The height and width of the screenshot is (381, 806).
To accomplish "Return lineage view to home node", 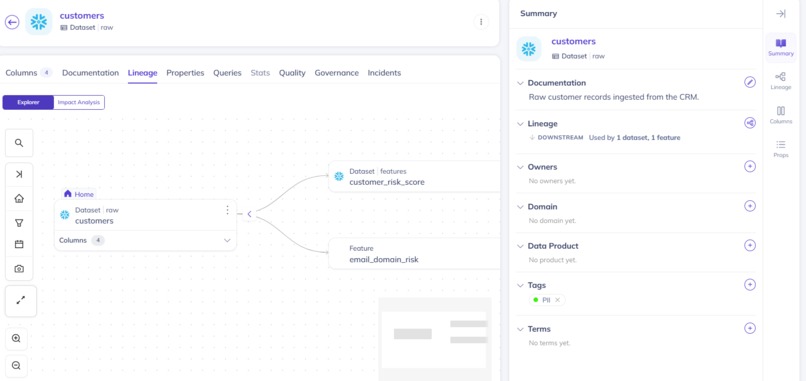I will (x=19, y=198).
